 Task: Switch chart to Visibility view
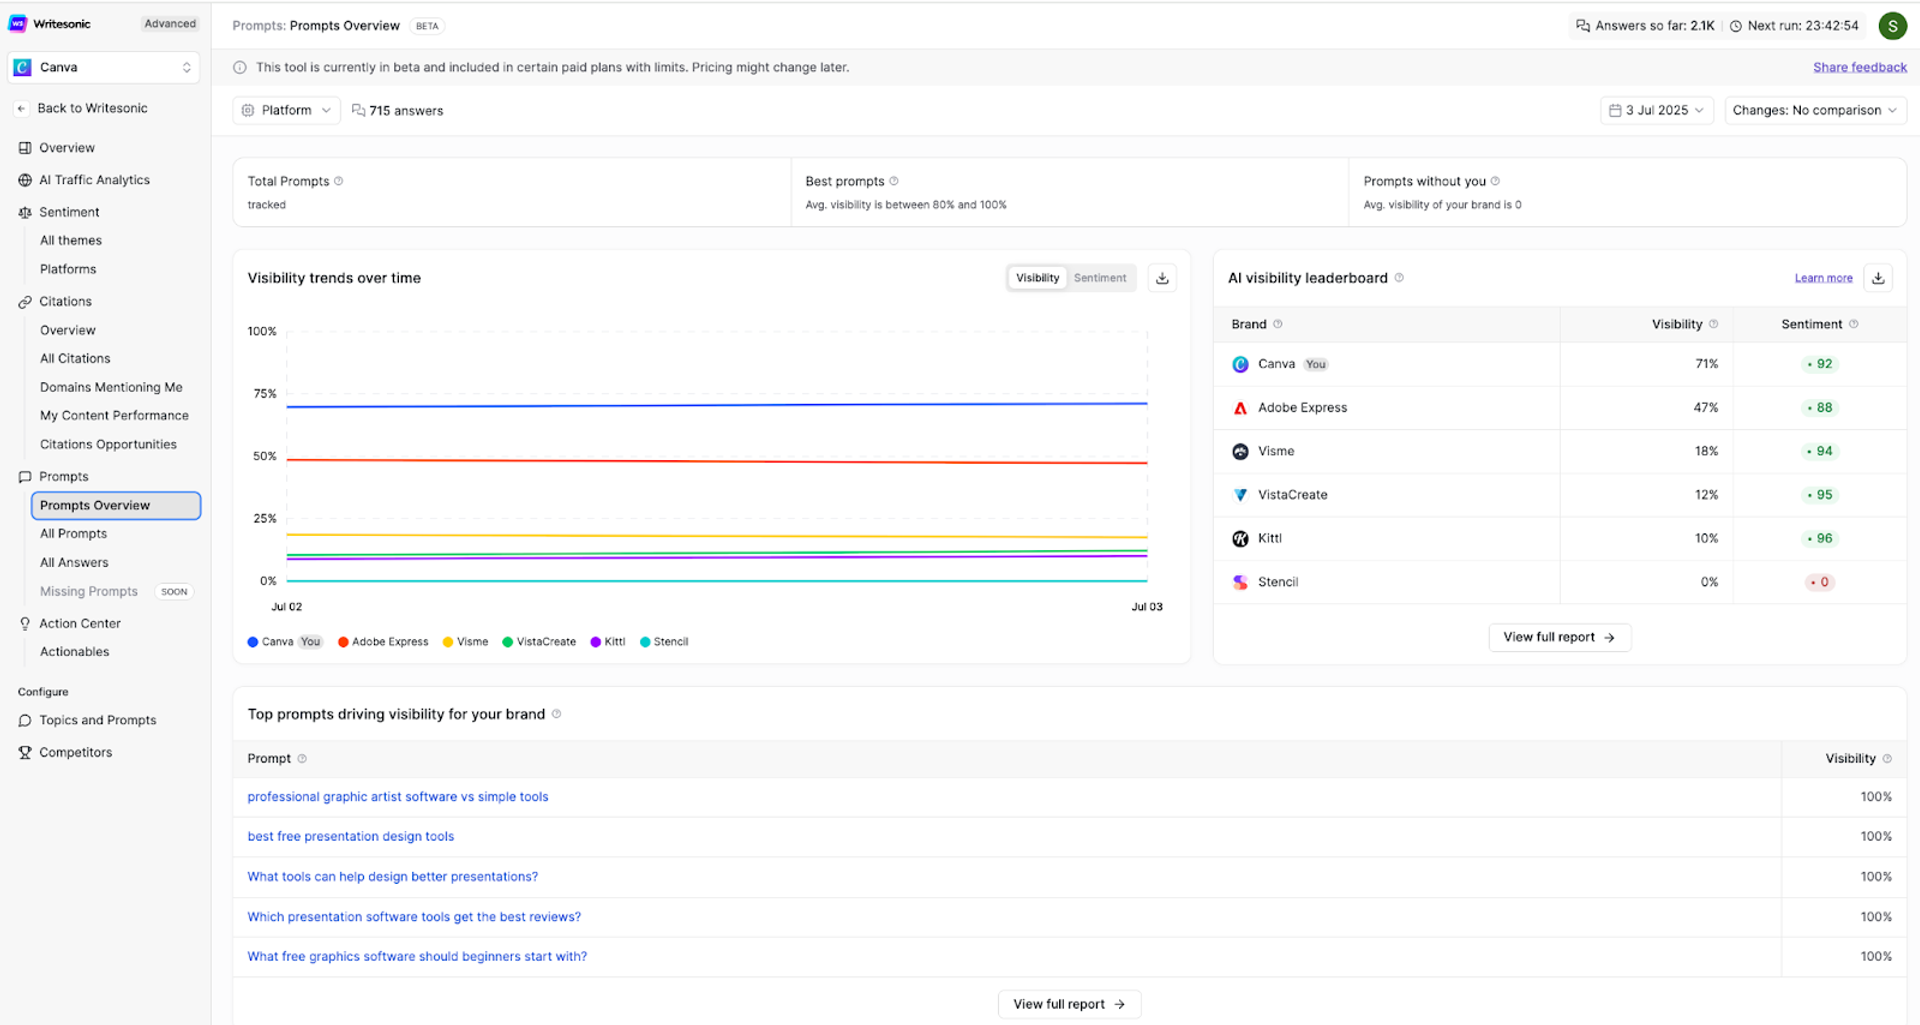pyautogui.click(x=1037, y=278)
